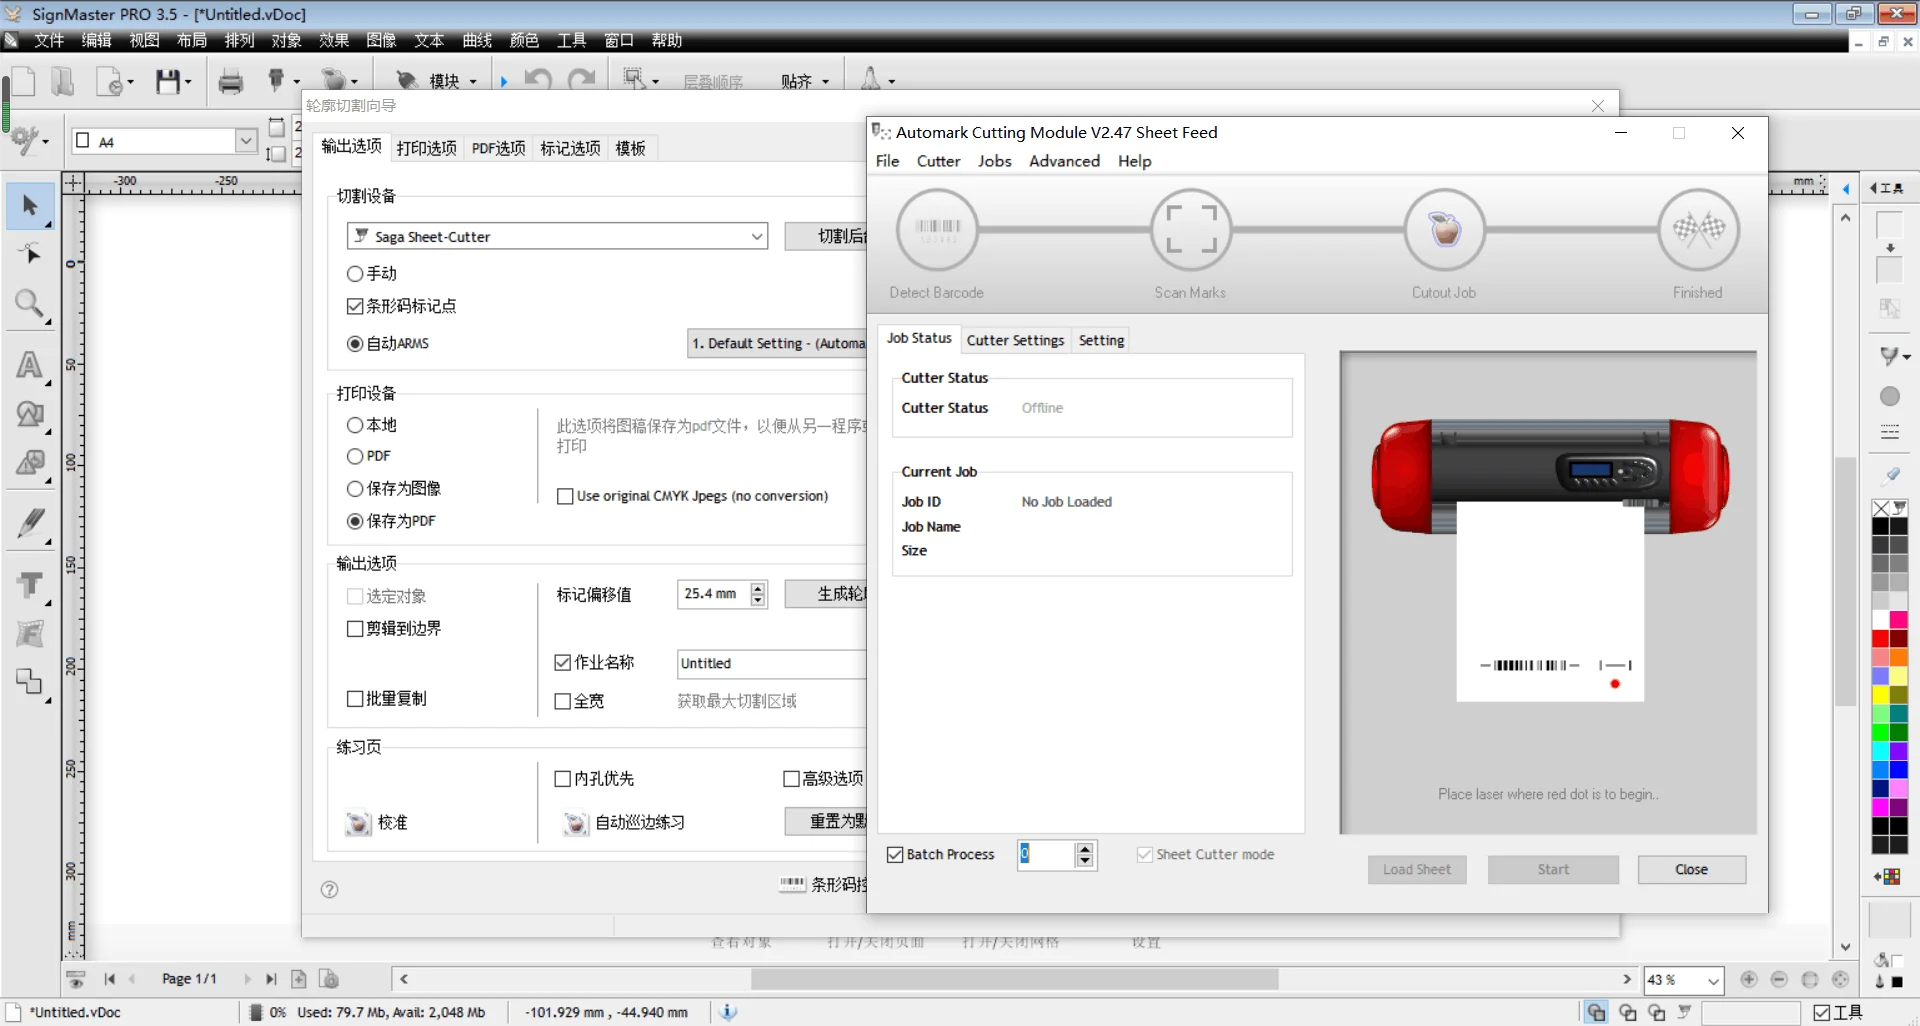The image size is (1920, 1026).
Task: Select the zoom magnifier tool
Action: click(x=29, y=304)
